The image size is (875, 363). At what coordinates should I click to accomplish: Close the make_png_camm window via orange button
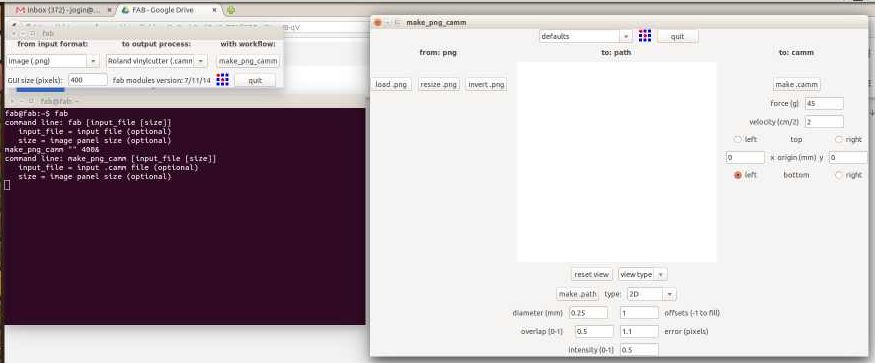tap(378, 22)
